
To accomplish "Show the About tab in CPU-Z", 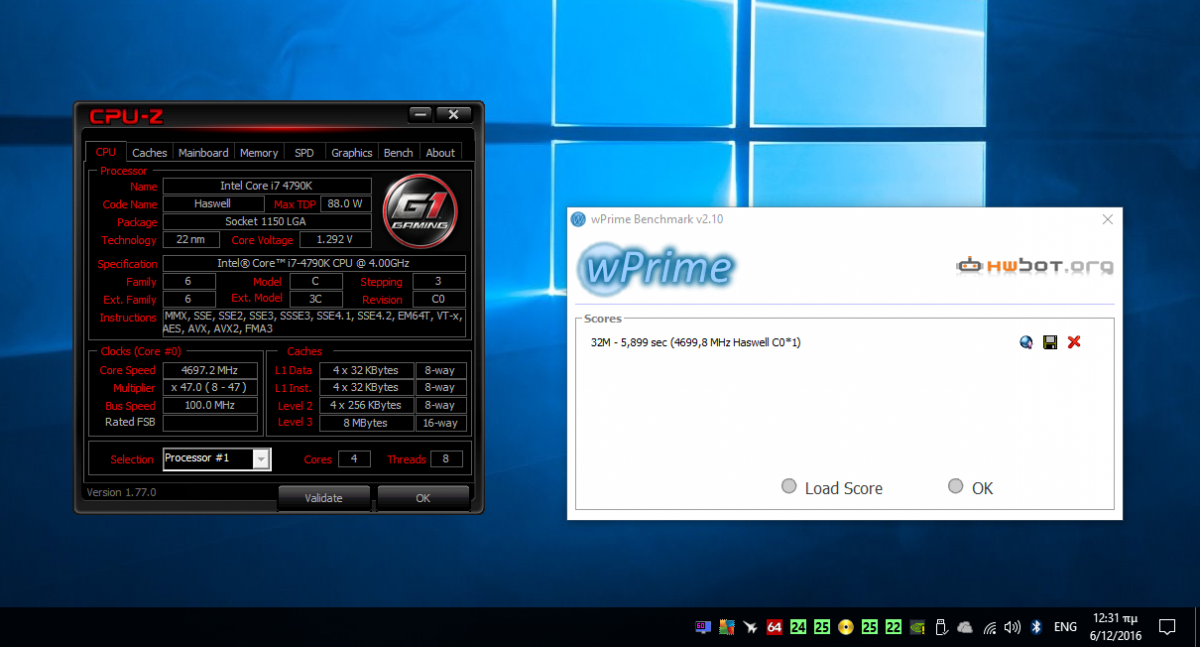I will click(x=440, y=153).
